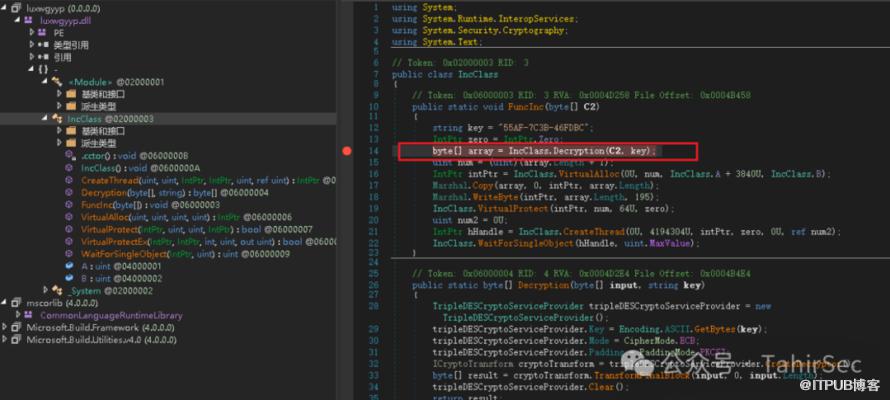The width and height of the screenshot is (890, 400).
Task: Click the Decryption method icon in tree
Action: 69,193
